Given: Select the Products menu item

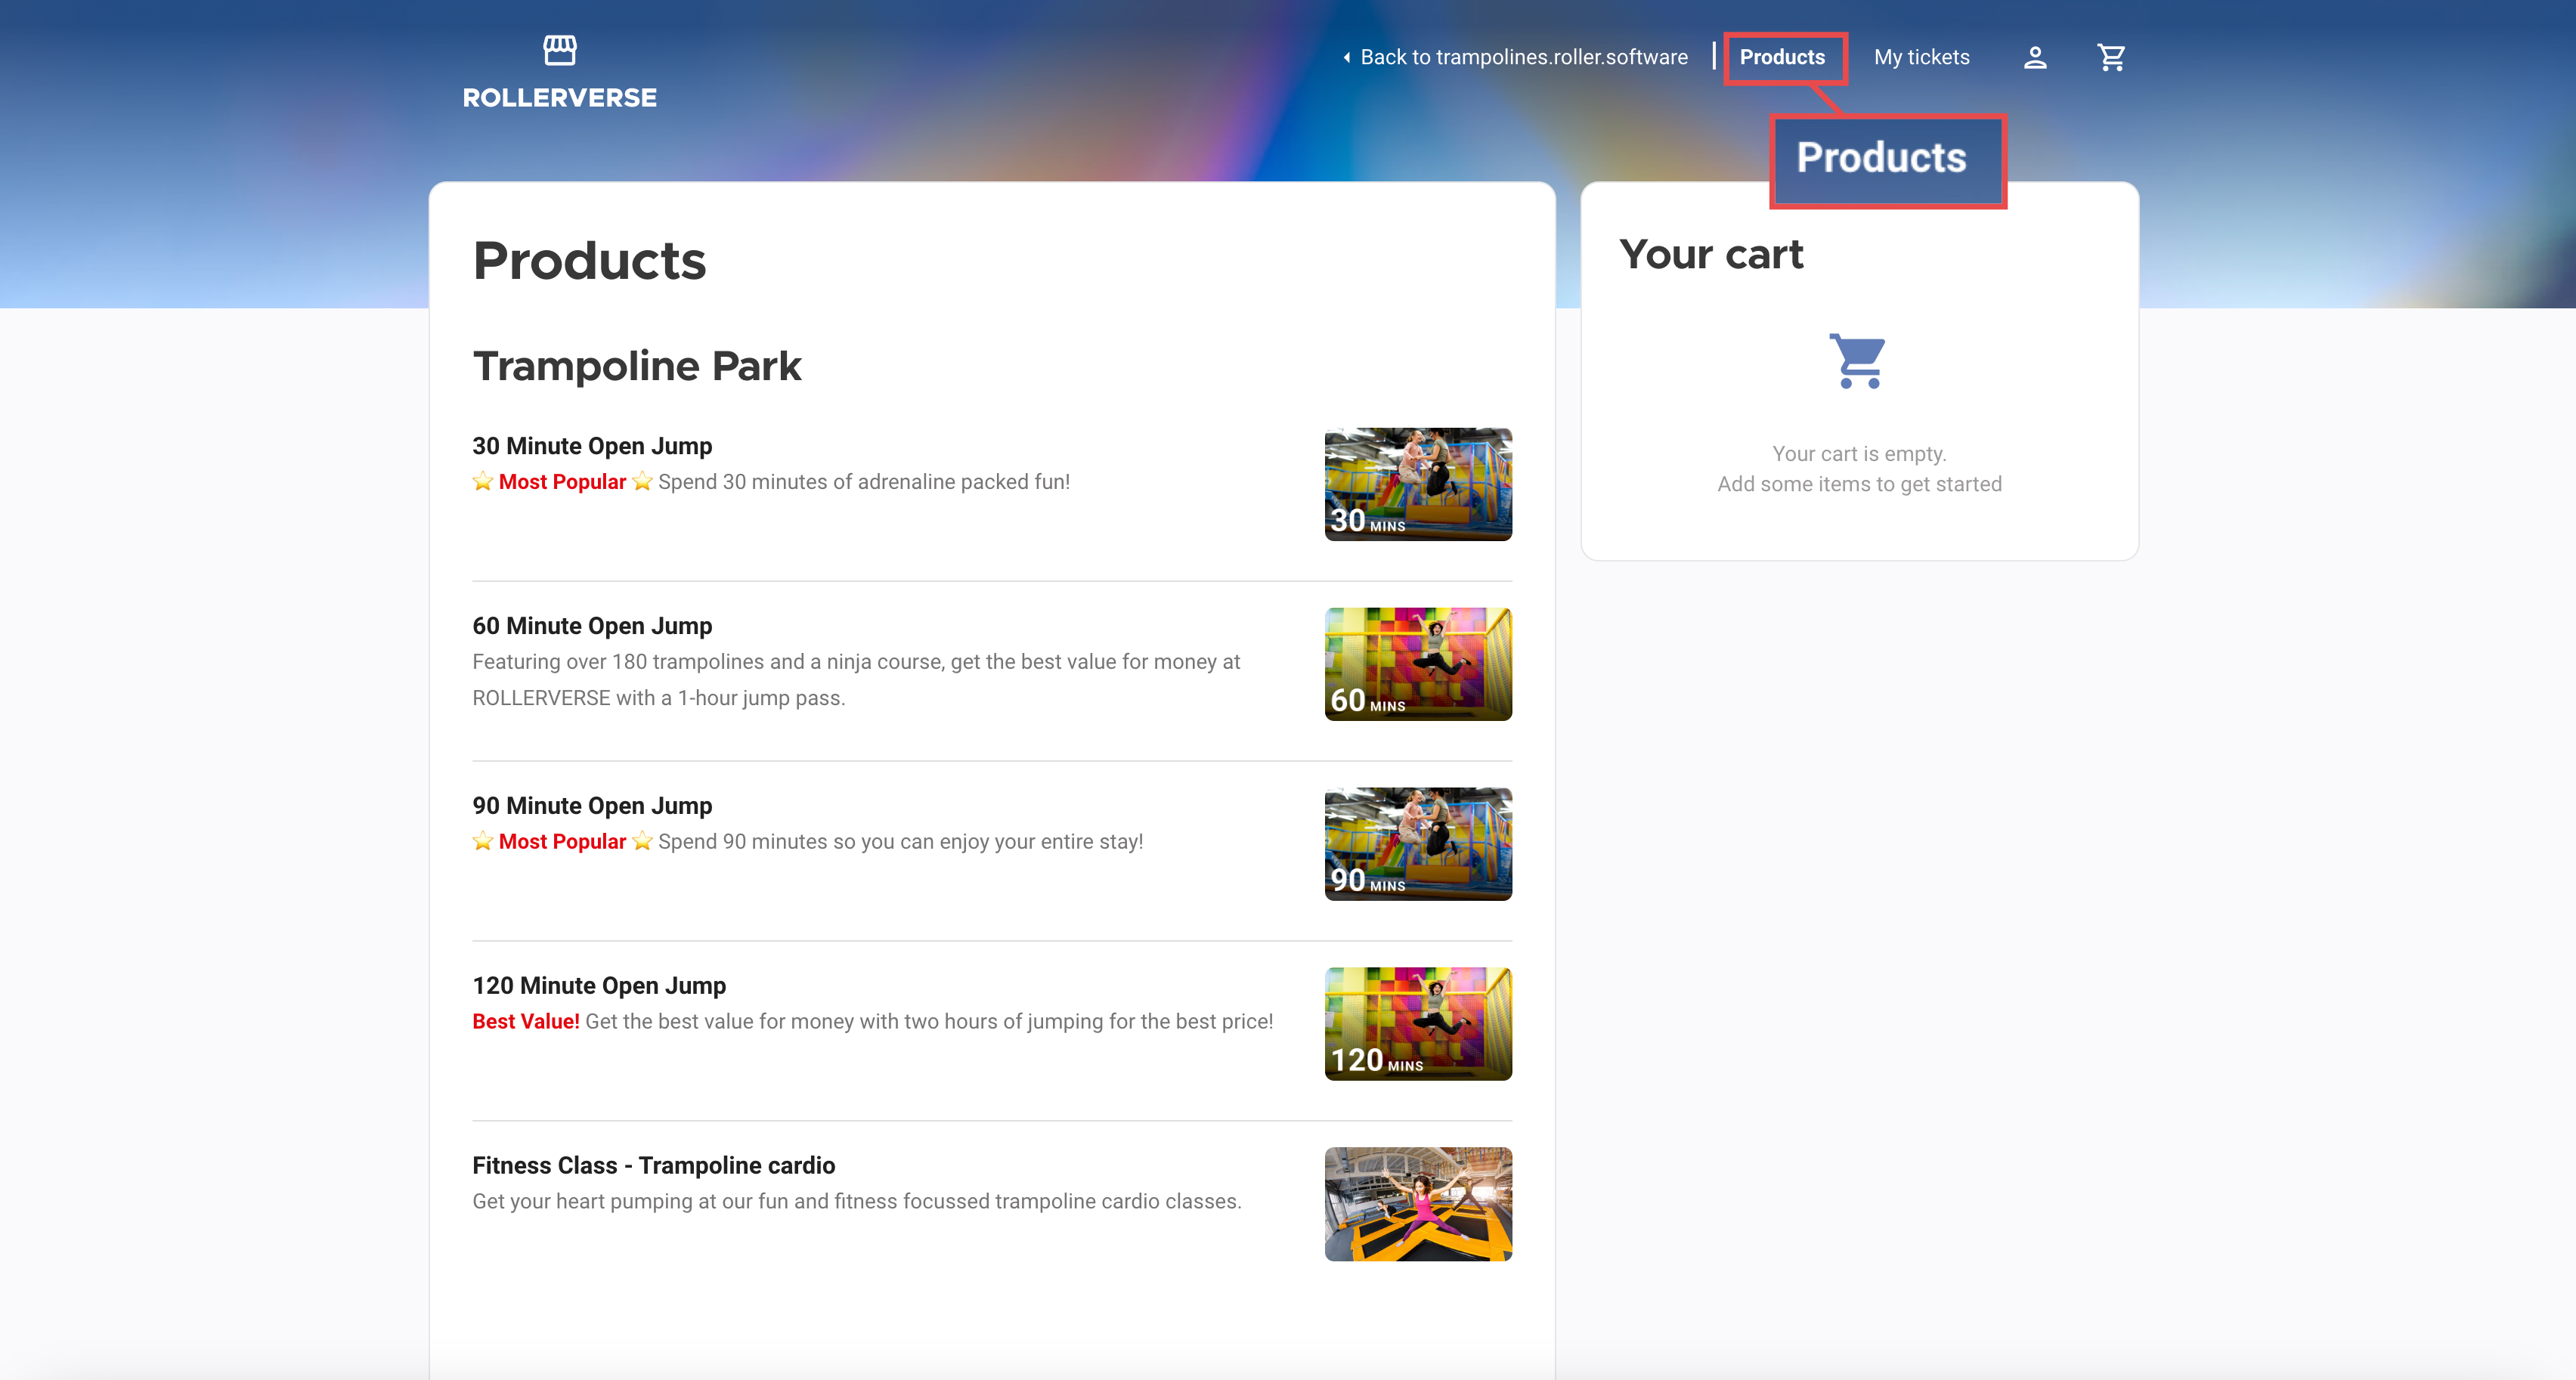Looking at the screenshot, I should (1782, 58).
